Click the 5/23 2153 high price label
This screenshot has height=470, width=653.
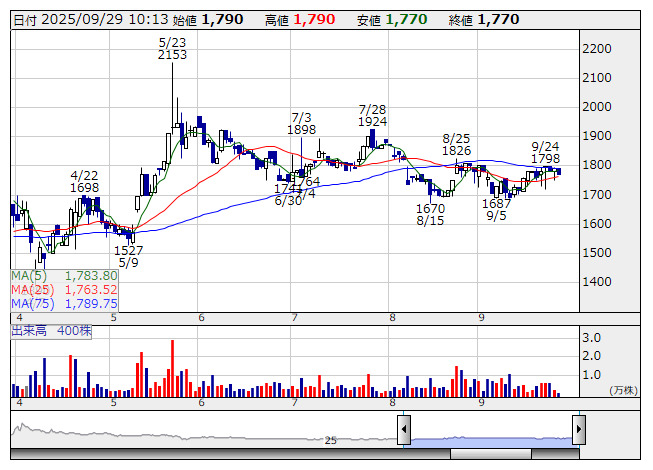[172, 48]
